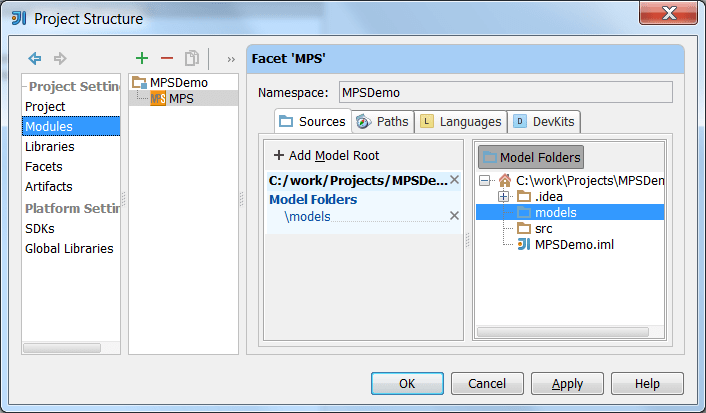706x413 pixels.
Task: Click the folder tree horizontal scrollbar
Action: 563,332
